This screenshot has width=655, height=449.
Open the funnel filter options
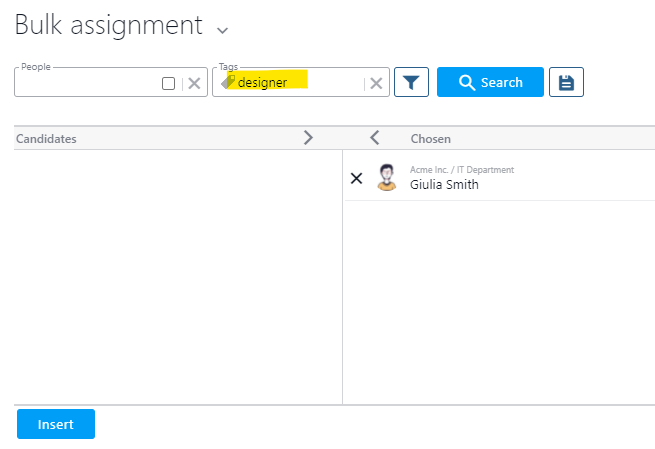click(411, 82)
